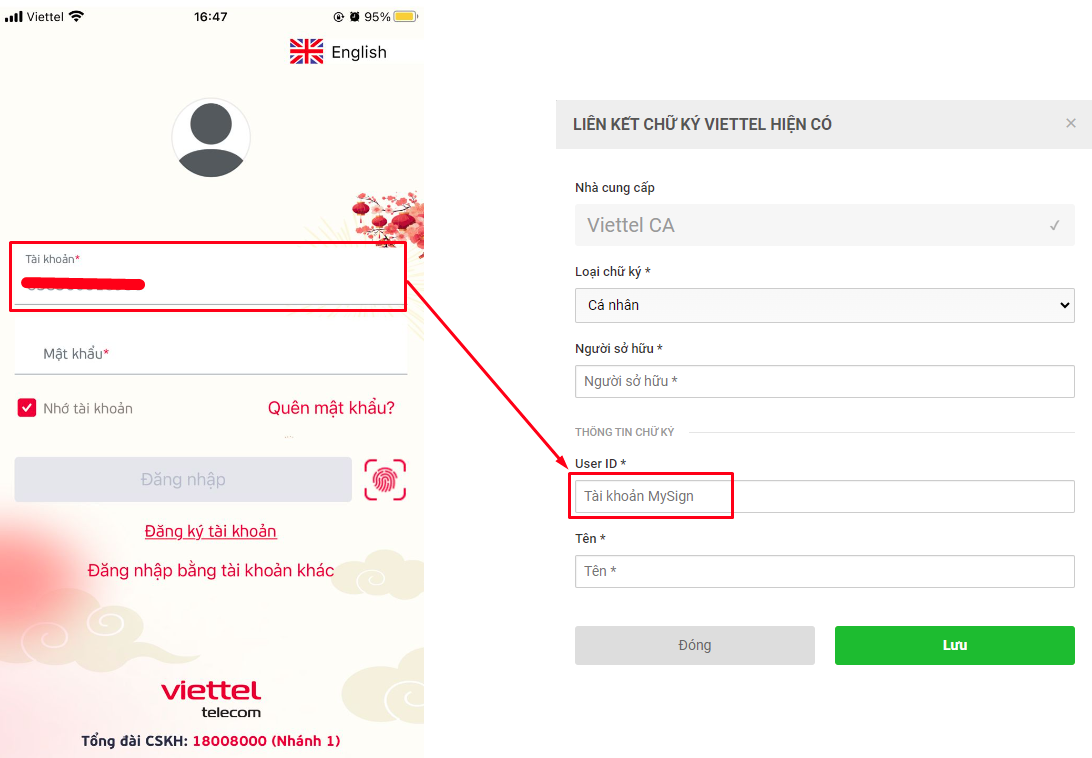This screenshot has width=1092, height=758.
Task: Open the Loại chữ ký dropdown
Action: tap(825, 305)
